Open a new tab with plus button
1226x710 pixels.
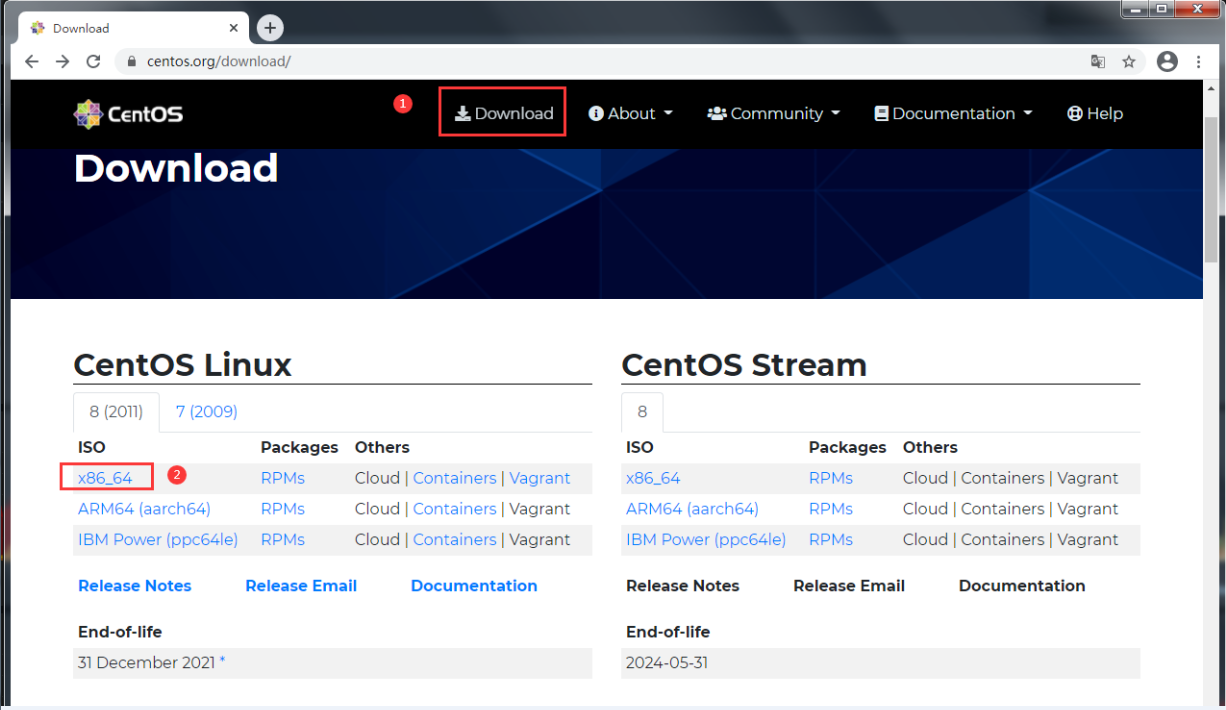[x=270, y=28]
